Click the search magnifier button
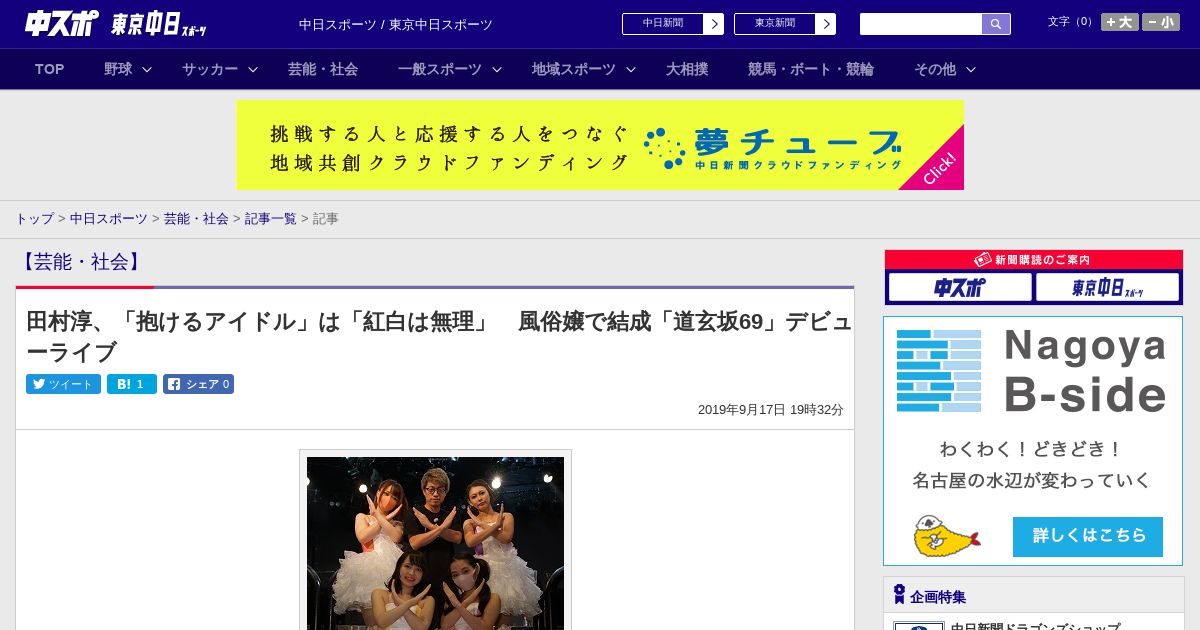The width and height of the screenshot is (1200, 630). (x=996, y=24)
